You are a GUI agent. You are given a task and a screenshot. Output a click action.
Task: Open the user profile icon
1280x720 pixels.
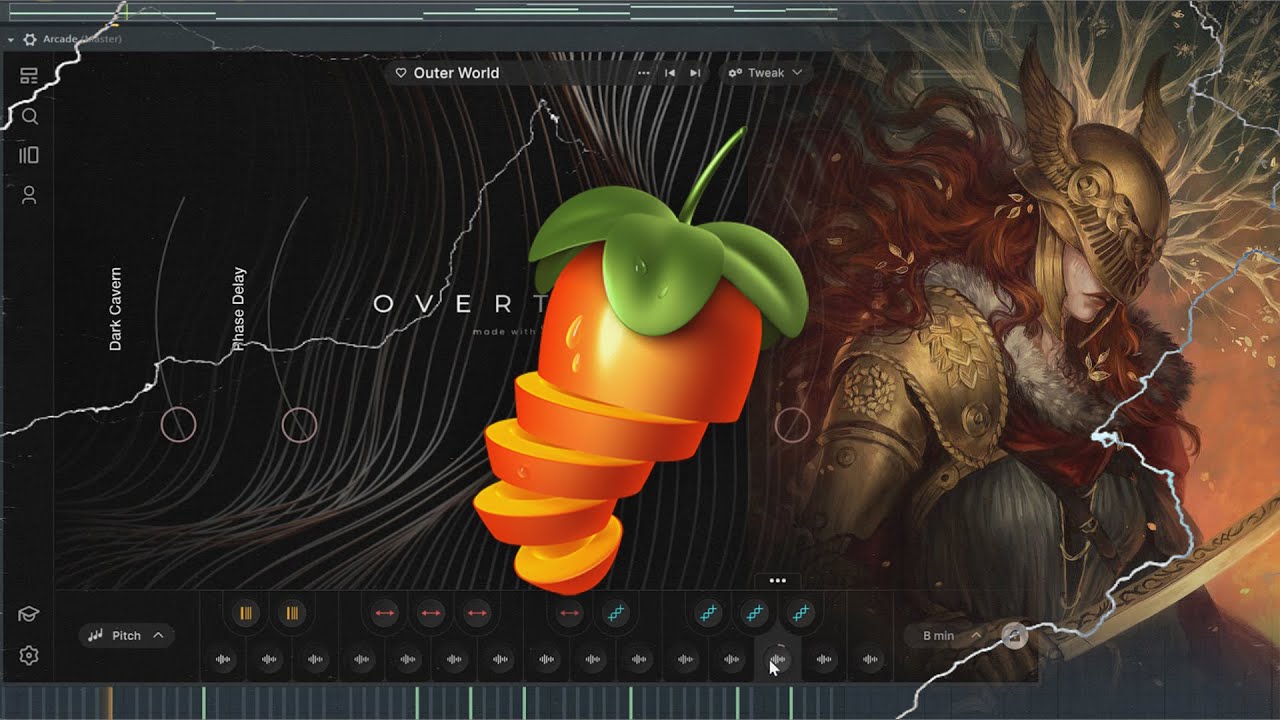[x=29, y=195]
